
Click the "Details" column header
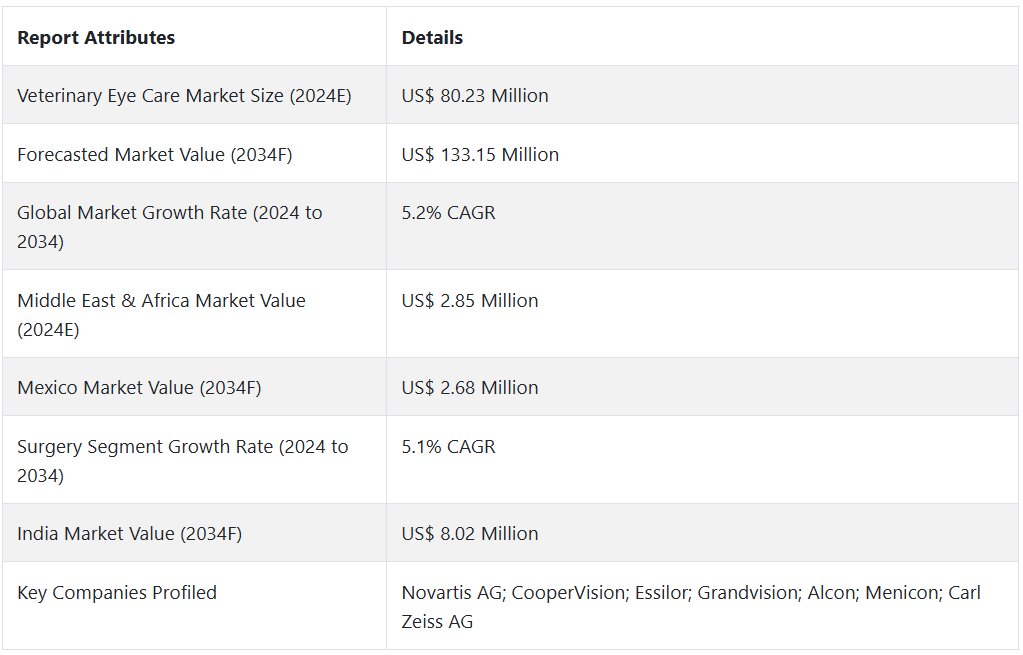coord(432,38)
